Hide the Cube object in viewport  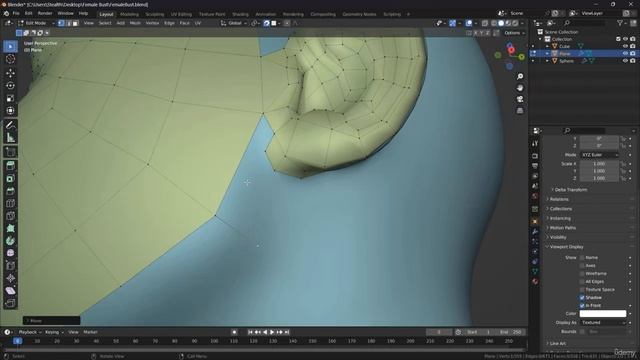click(625, 46)
